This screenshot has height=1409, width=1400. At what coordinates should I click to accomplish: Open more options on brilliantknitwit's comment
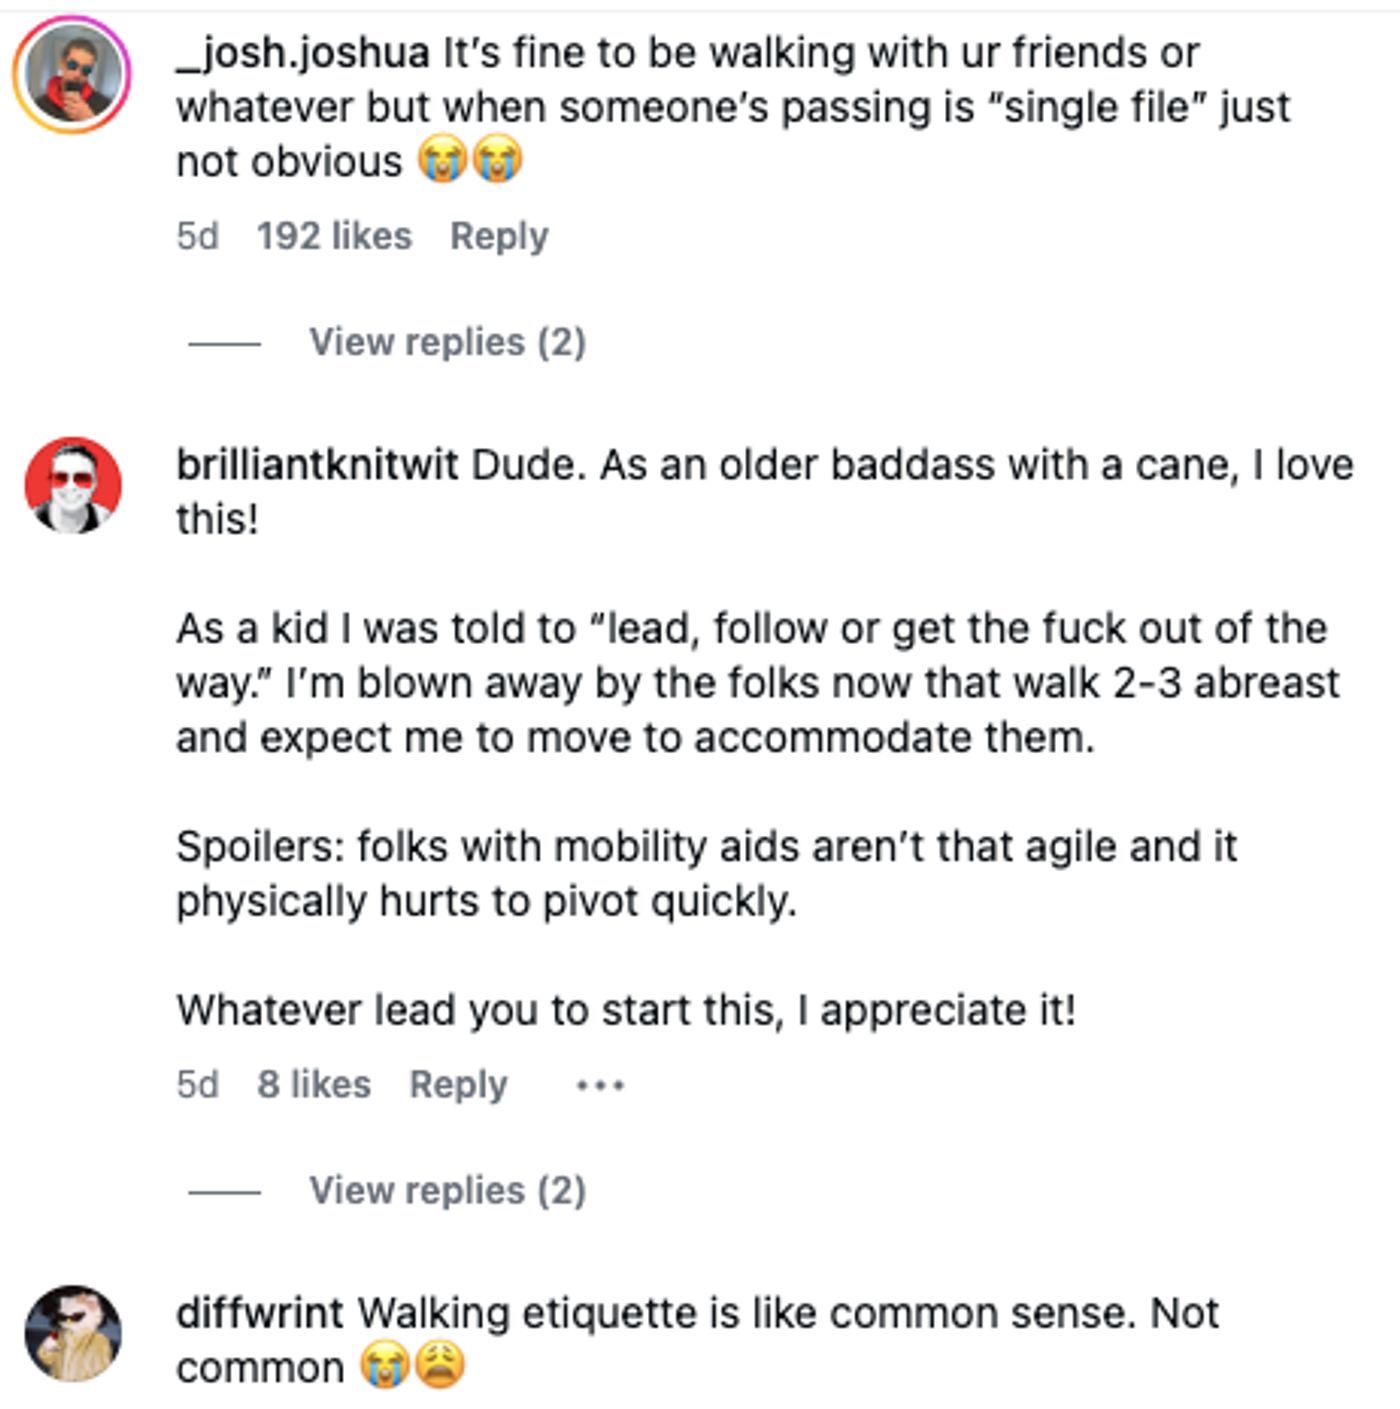[x=600, y=1085]
